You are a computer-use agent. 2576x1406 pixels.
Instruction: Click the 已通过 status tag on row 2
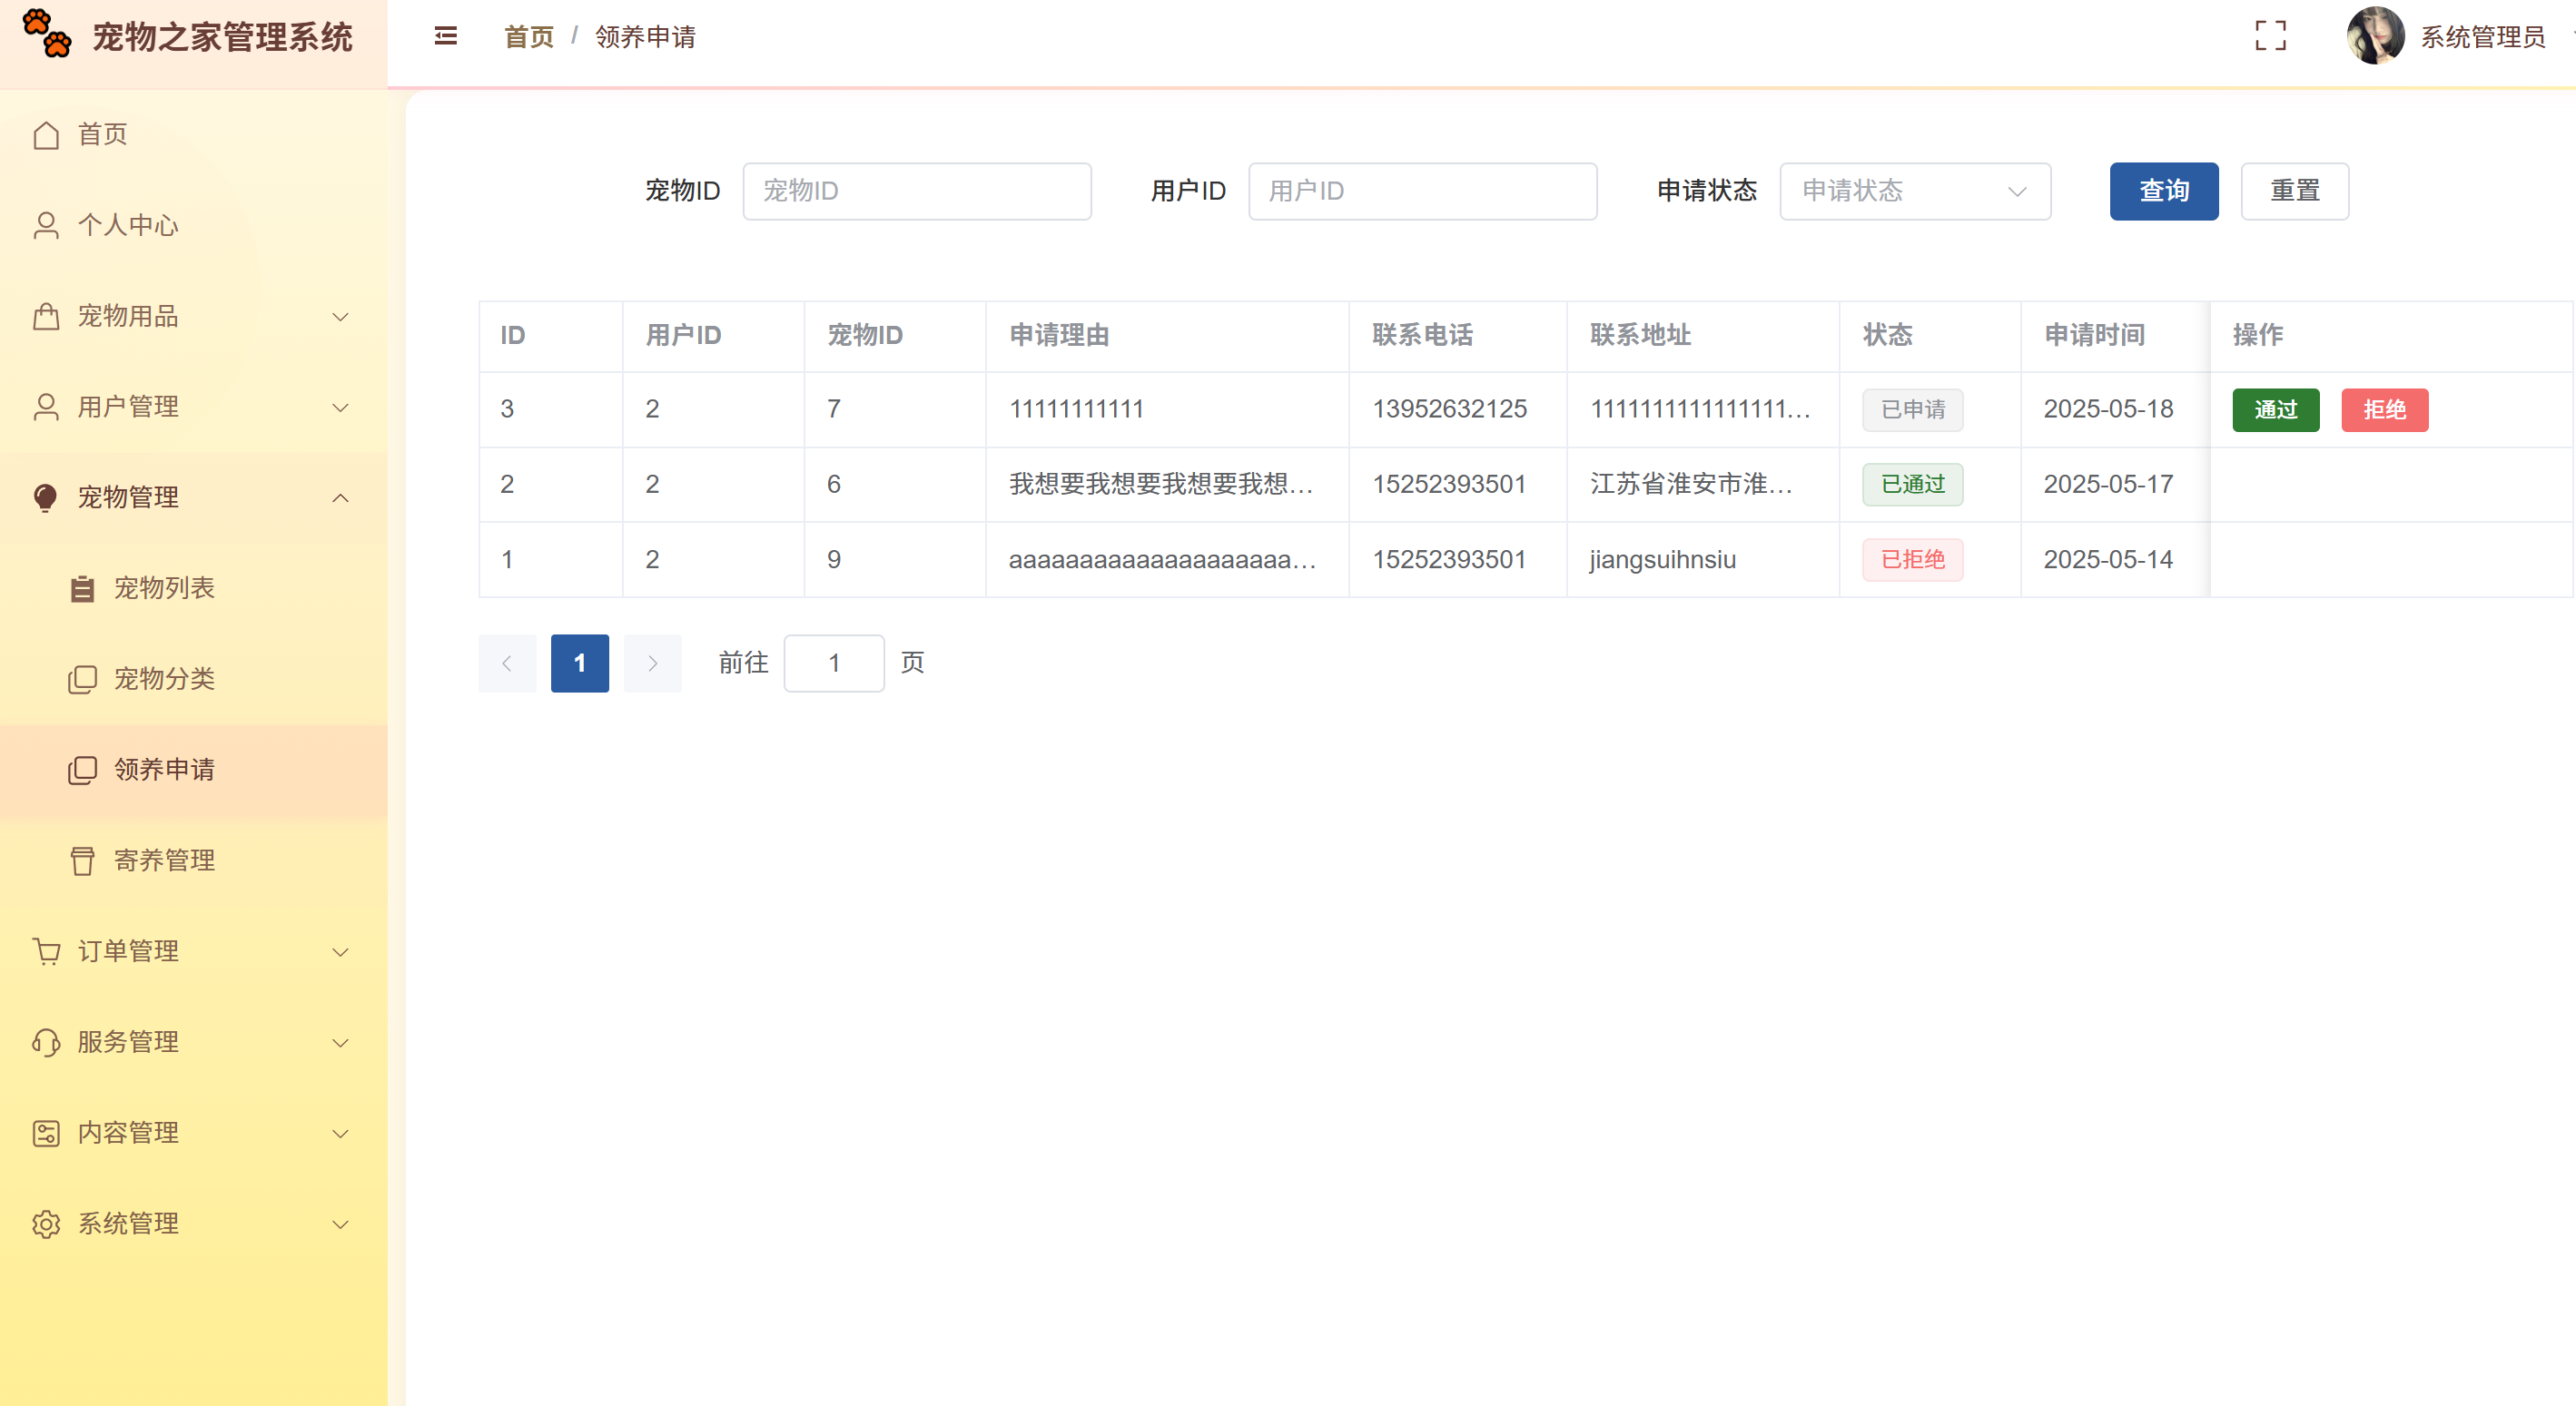click(1911, 484)
